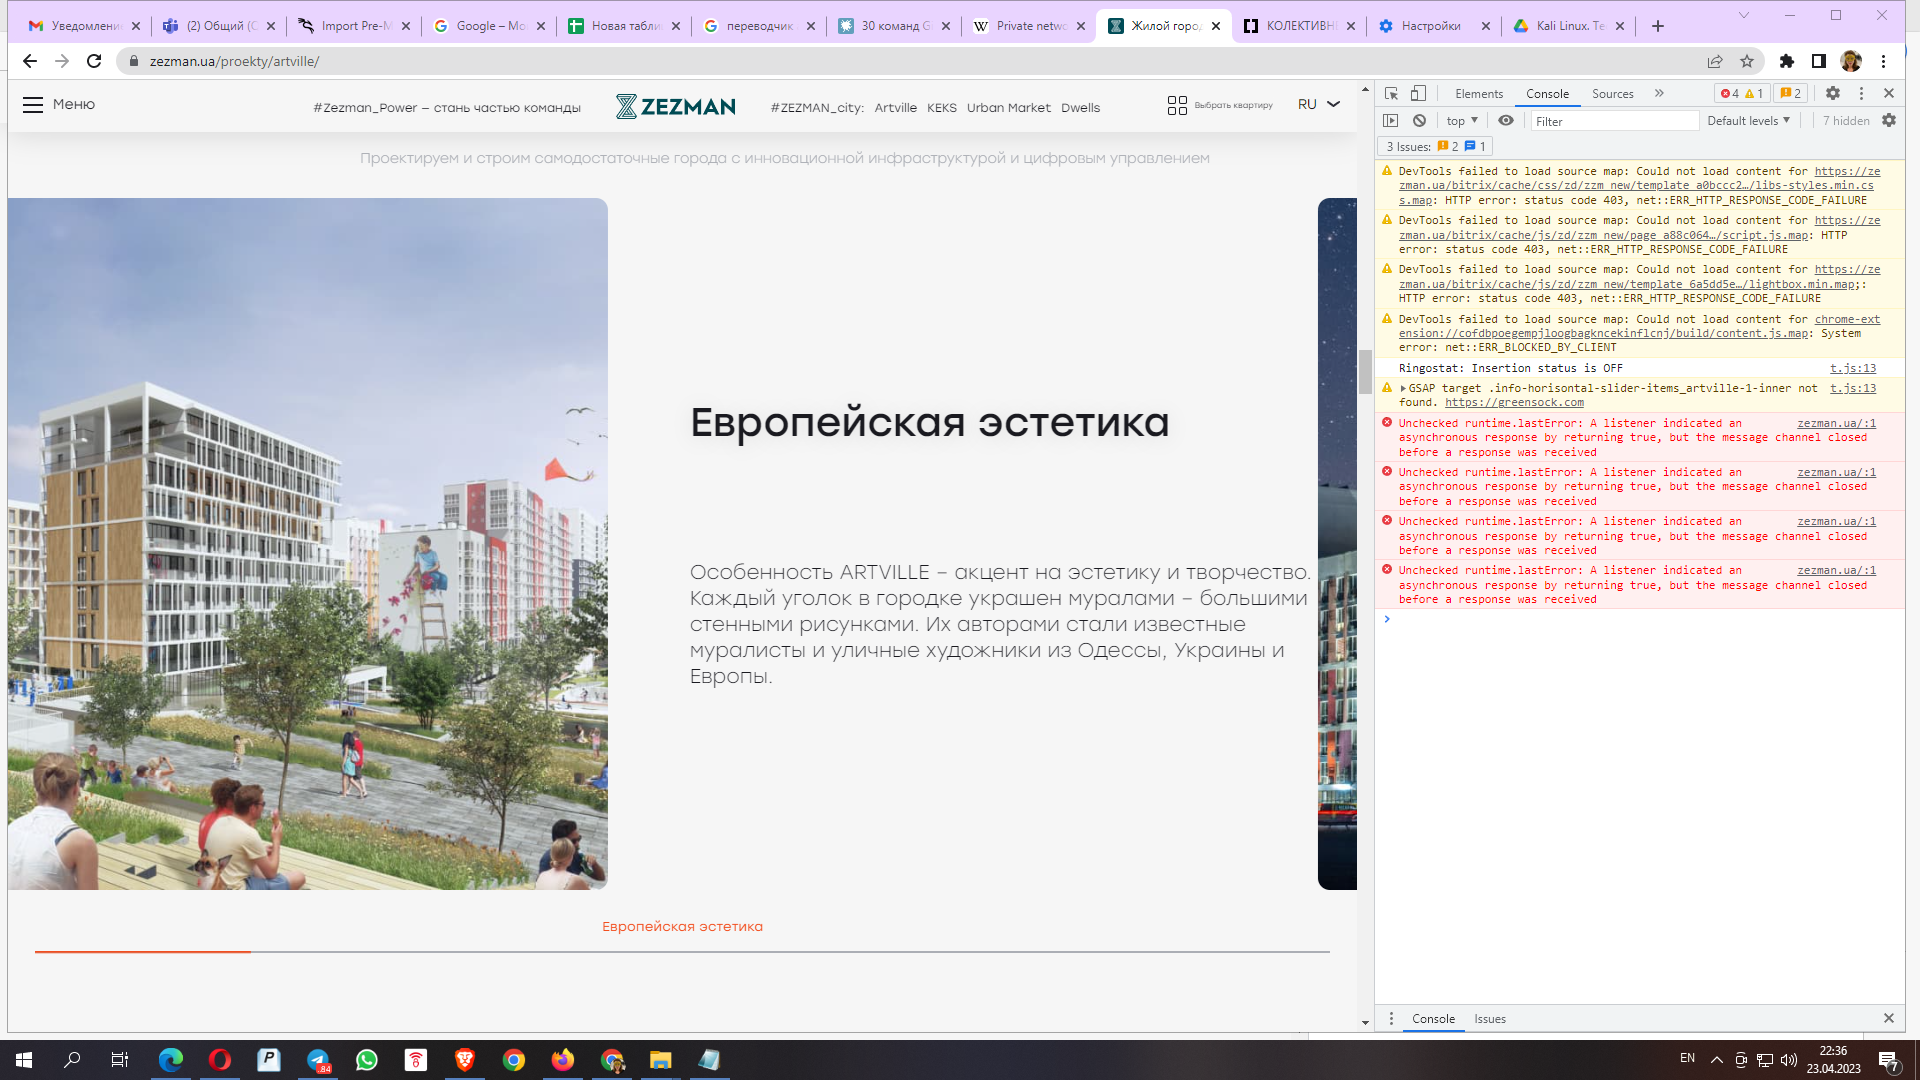This screenshot has height=1080, width=1920.
Task: Expand the top JavaScript context dropdown
Action: [1461, 121]
